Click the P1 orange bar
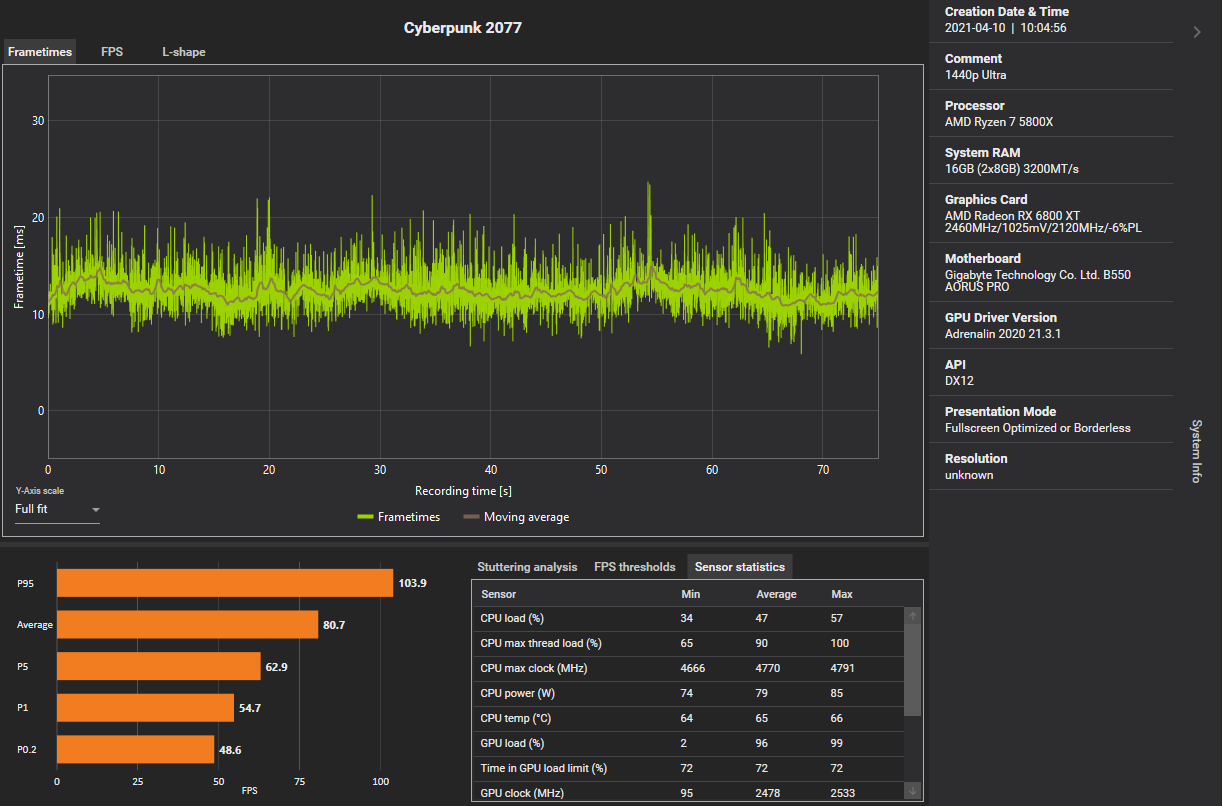 145,708
